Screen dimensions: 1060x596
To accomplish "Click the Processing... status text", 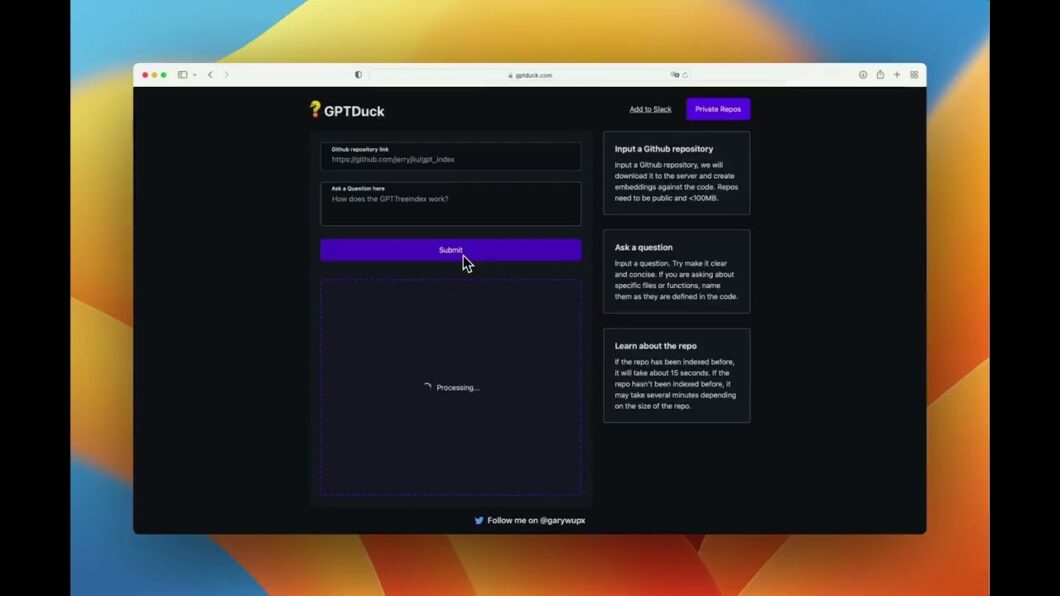I will (x=458, y=388).
